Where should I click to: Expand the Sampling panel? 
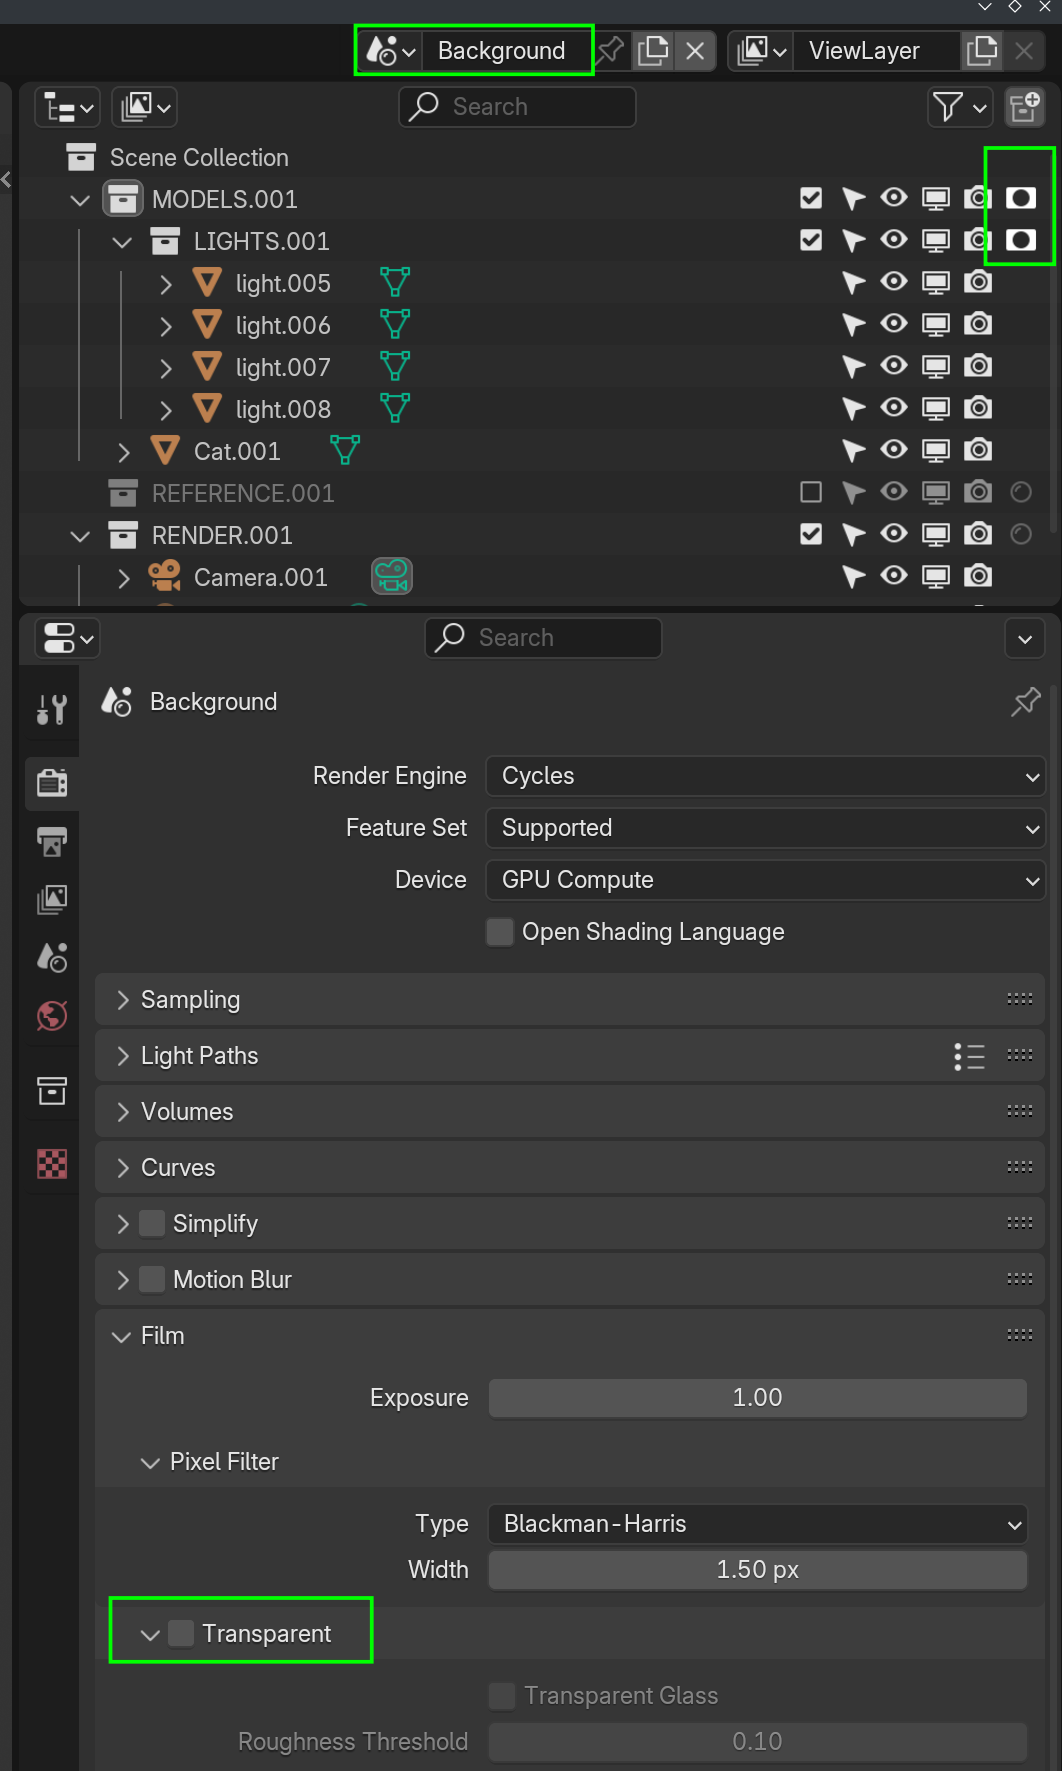coord(190,1000)
